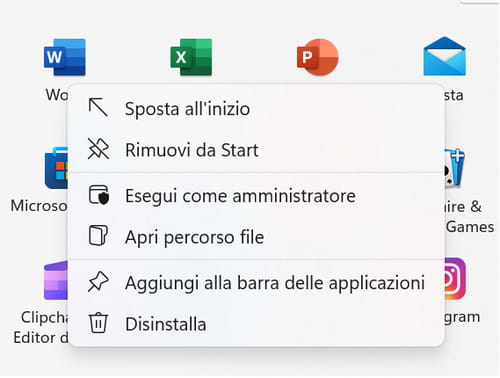Image resolution: width=500 pixels, height=378 pixels.
Task: Open the Mail envelope app icon
Action: tap(445, 56)
